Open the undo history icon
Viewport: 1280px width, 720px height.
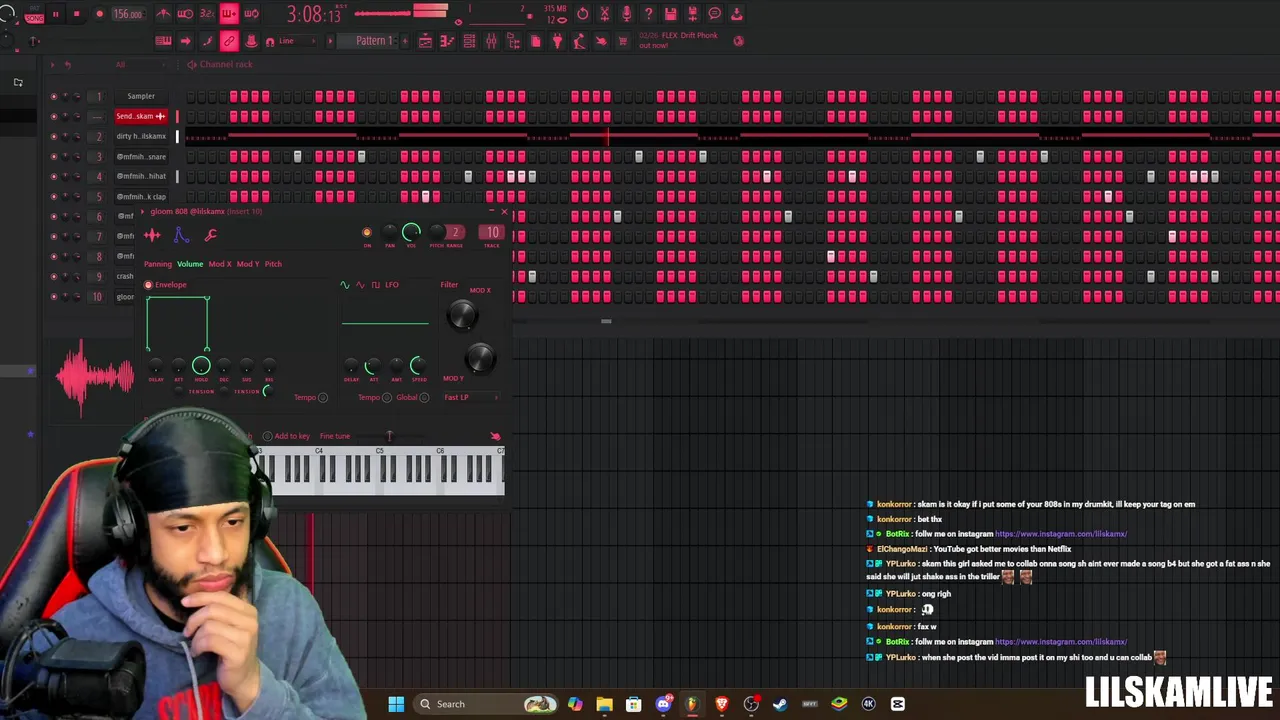tap(583, 14)
